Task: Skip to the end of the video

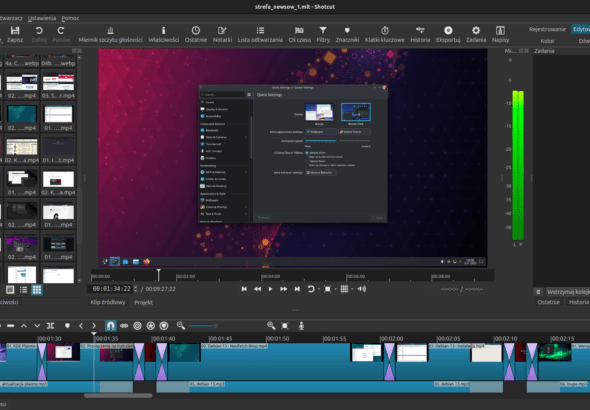Action: 297,289
